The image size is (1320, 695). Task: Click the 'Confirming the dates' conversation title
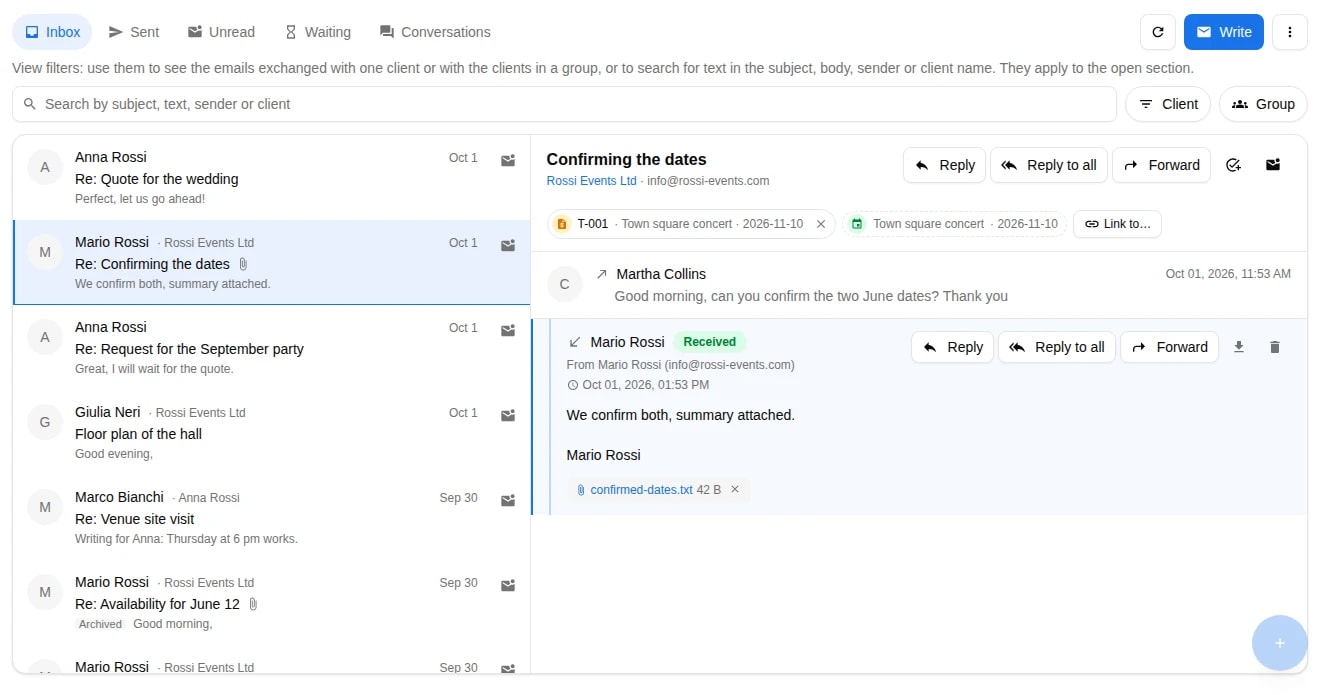coord(626,159)
